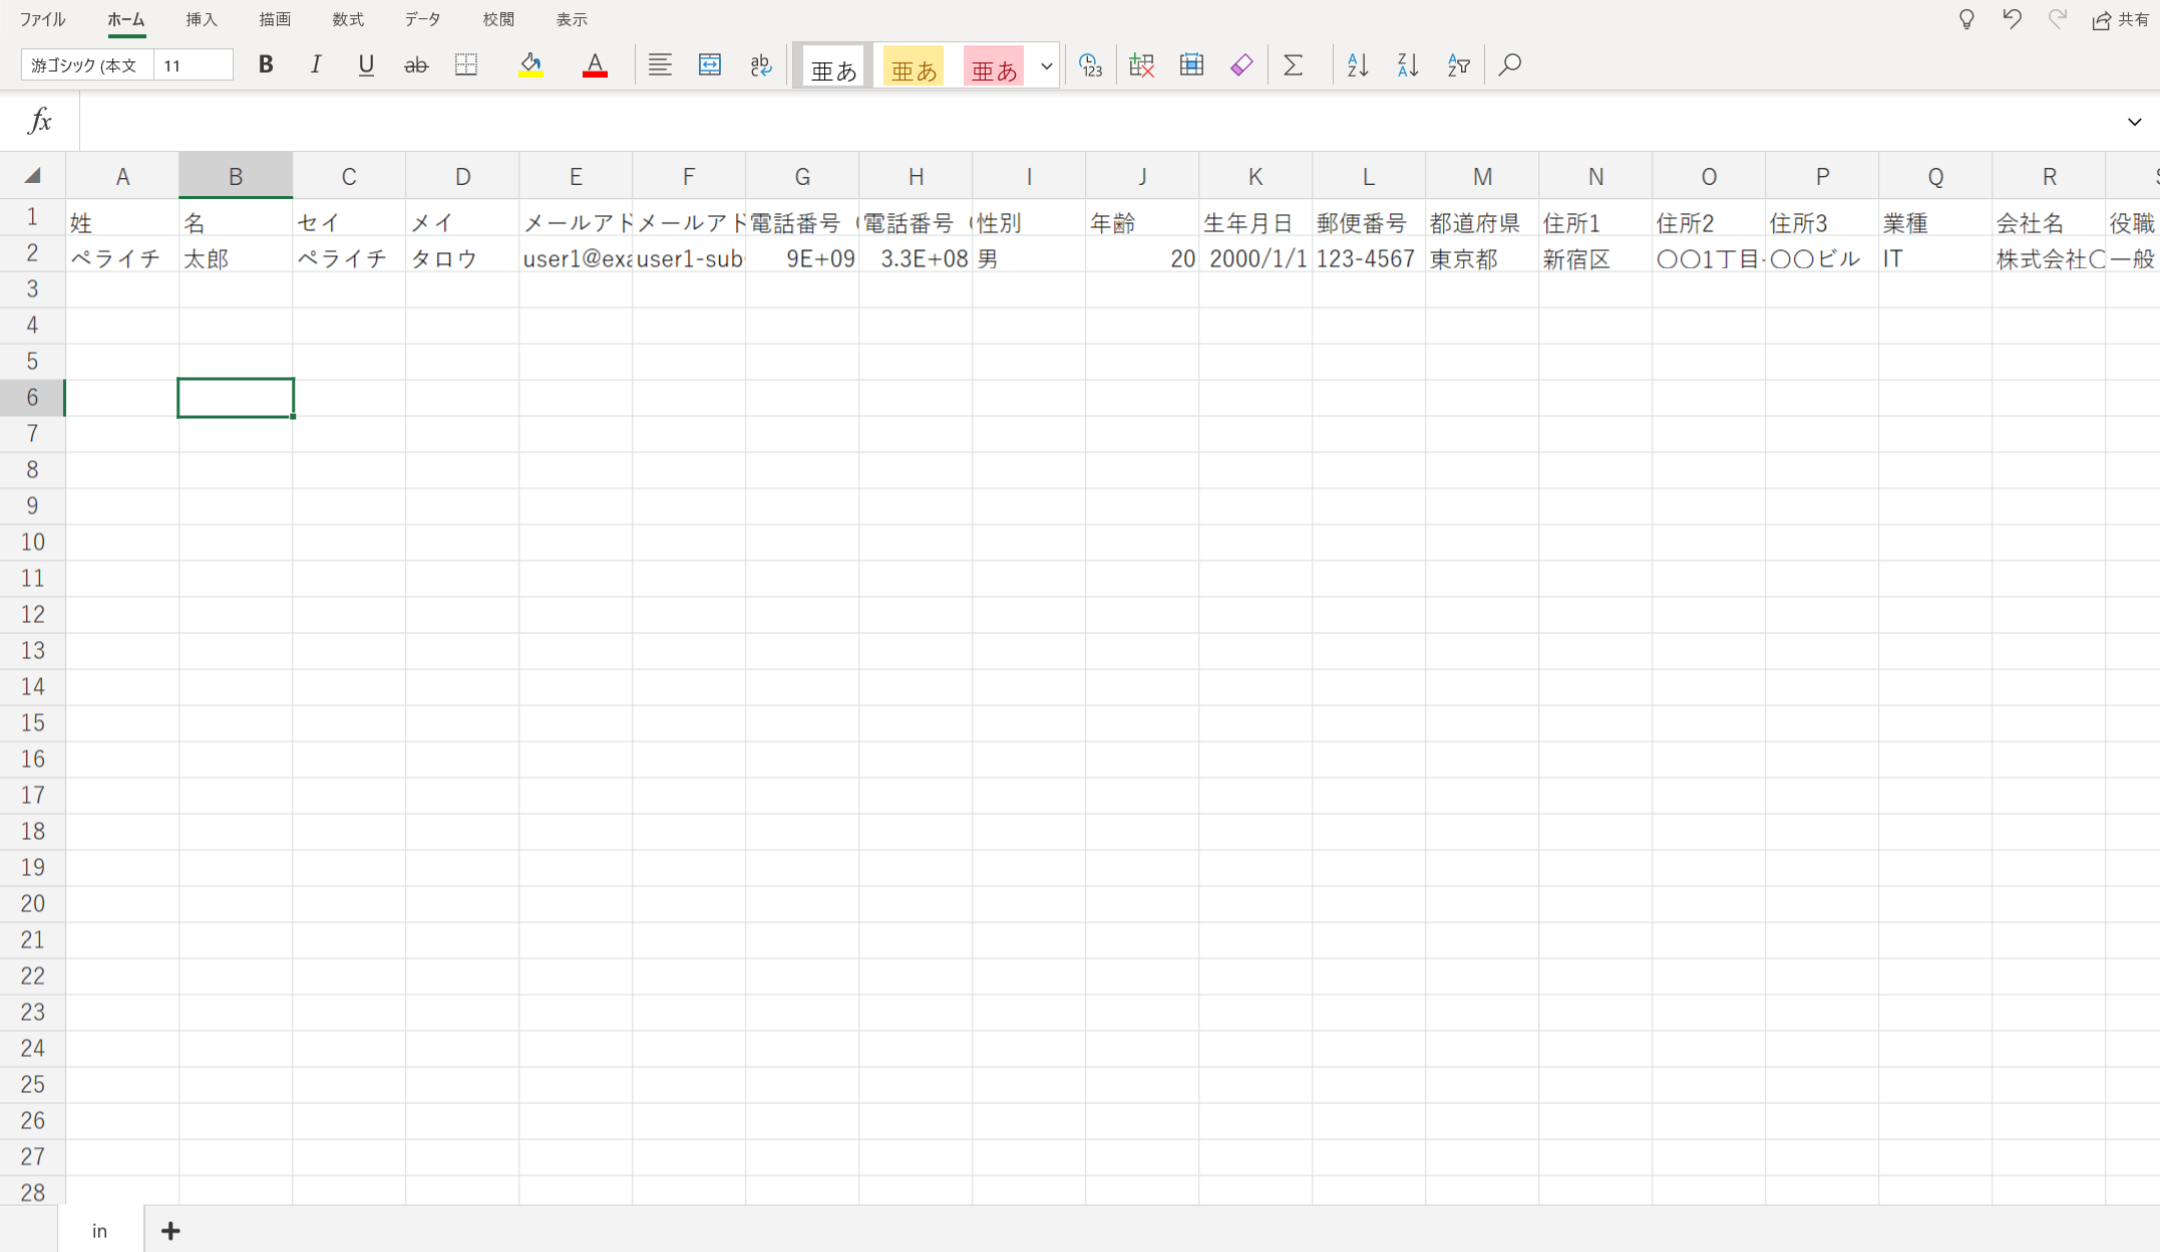Open the find search icon
This screenshot has width=2160, height=1252.
coord(1510,65)
